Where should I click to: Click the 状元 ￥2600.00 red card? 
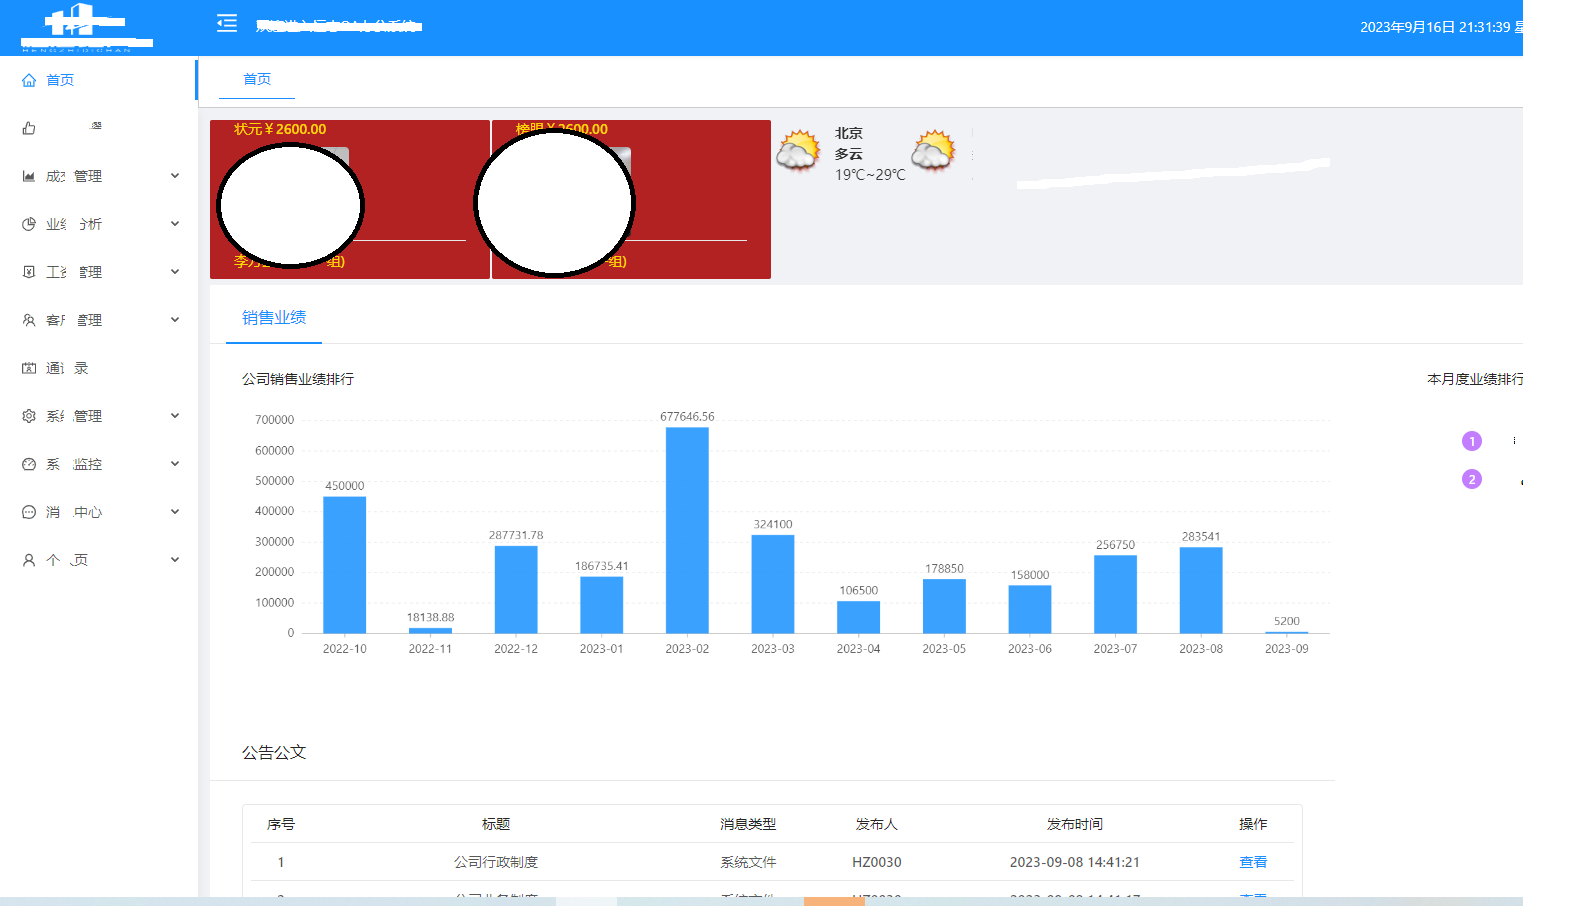click(350, 199)
